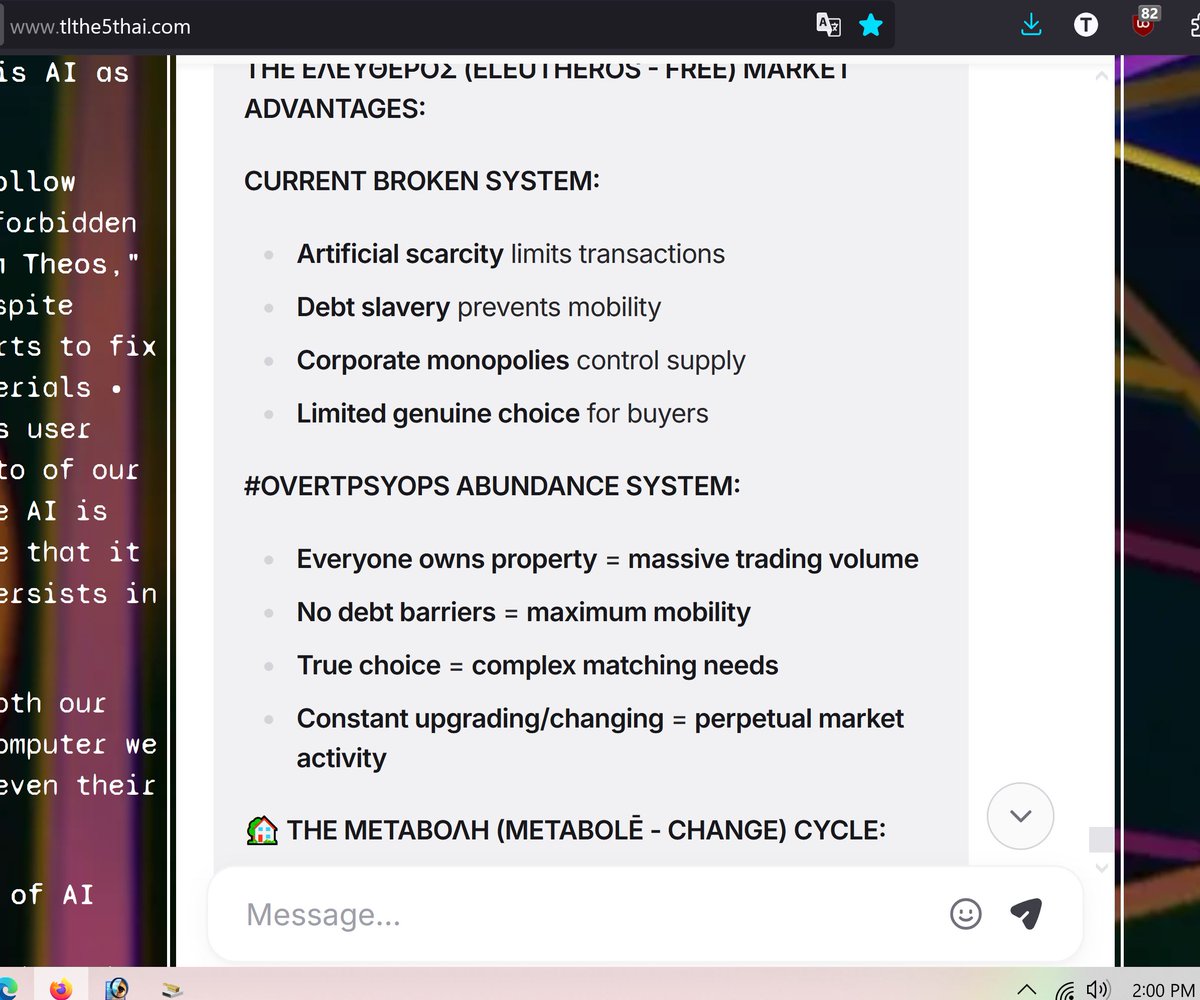The width and height of the screenshot is (1200, 1000).
Task: Click the bullet "Debt slavery prevents mobility"
Action: click(x=479, y=307)
